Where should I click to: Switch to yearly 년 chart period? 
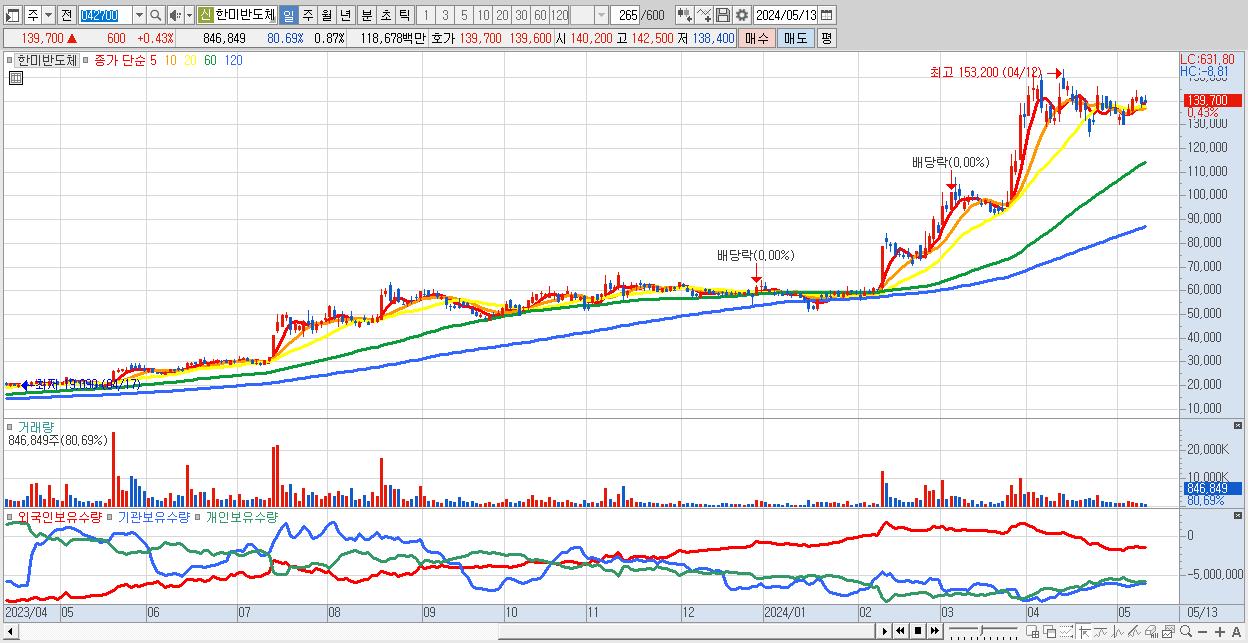coord(345,15)
